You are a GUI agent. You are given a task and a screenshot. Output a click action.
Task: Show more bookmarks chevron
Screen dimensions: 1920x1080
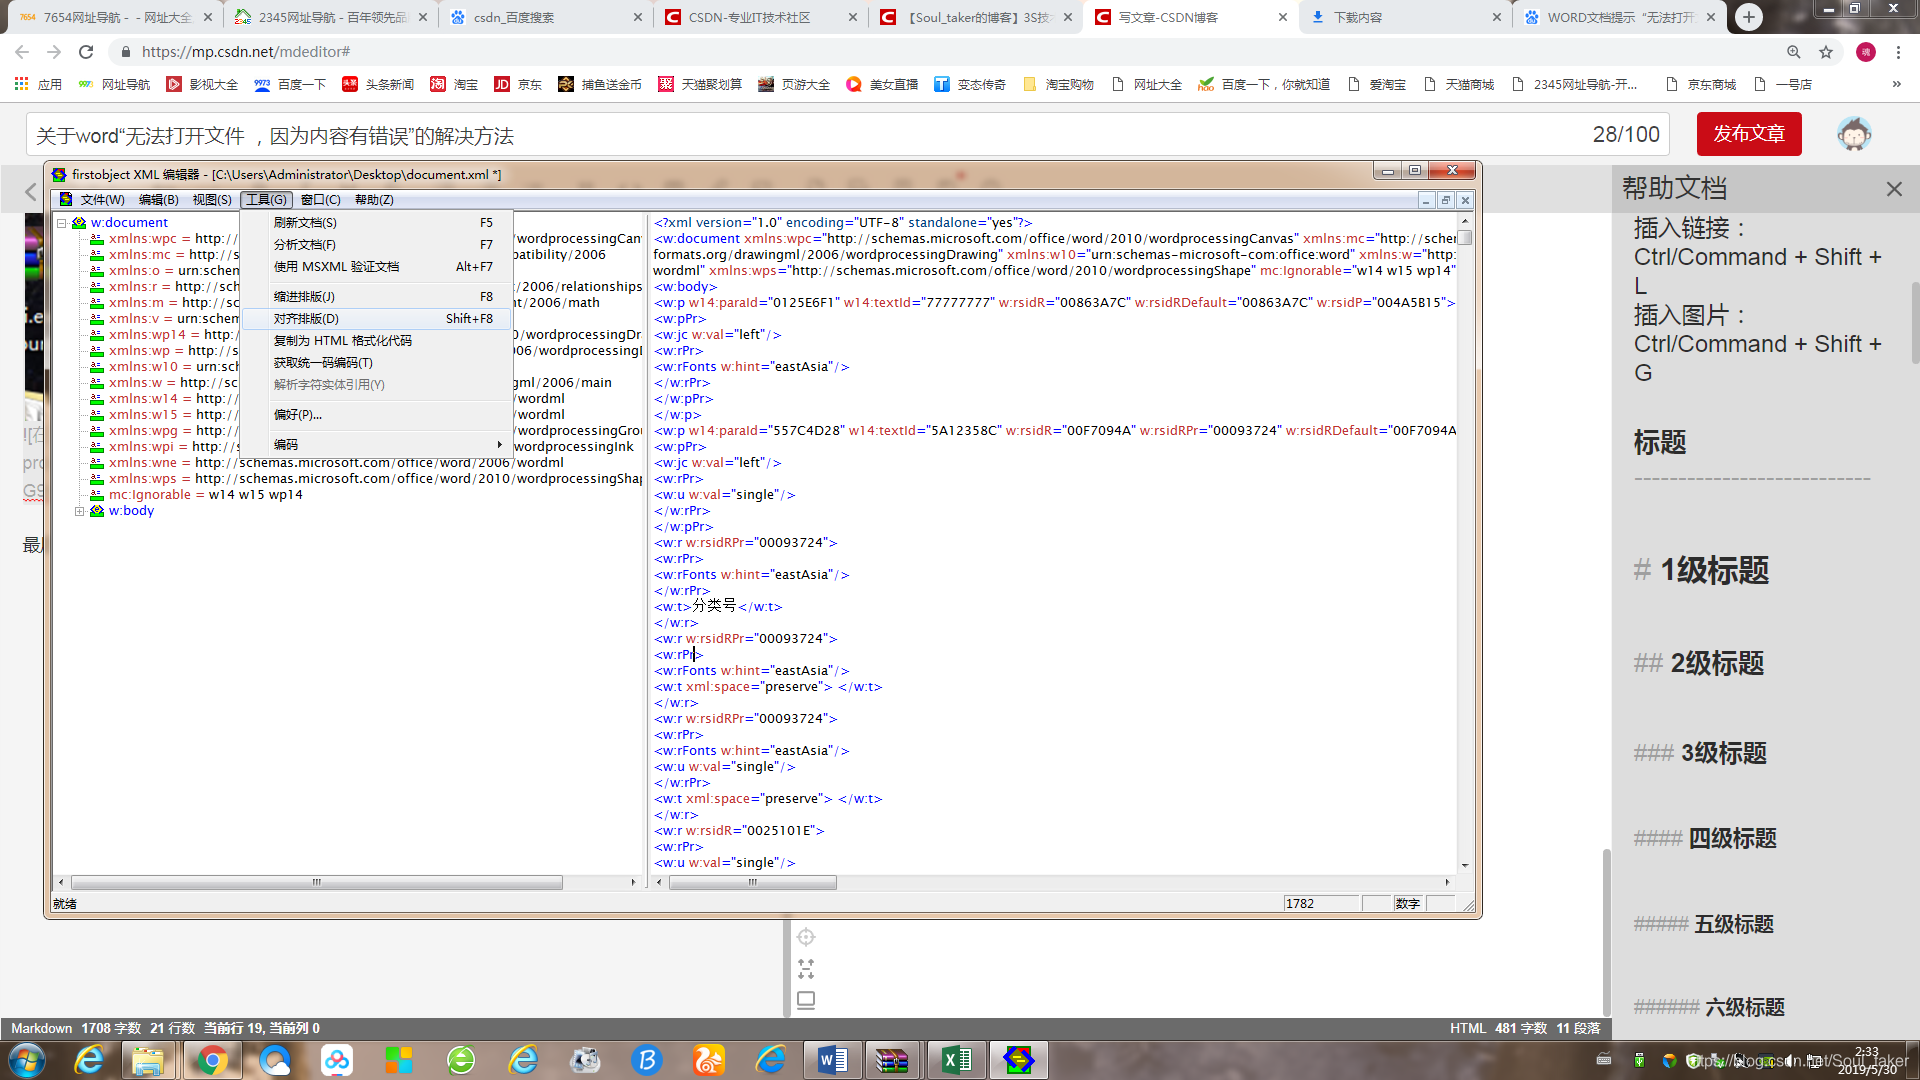point(1897,84)
